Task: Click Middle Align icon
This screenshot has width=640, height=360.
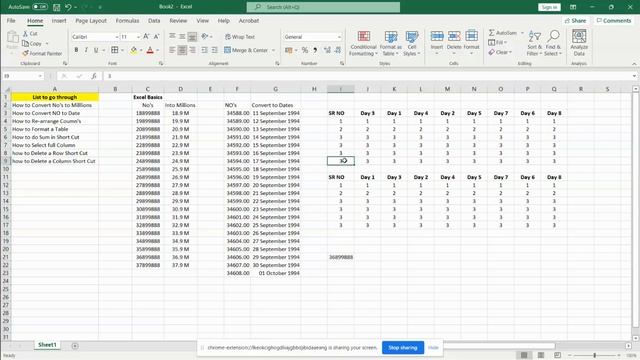Action: pos(182,37)
